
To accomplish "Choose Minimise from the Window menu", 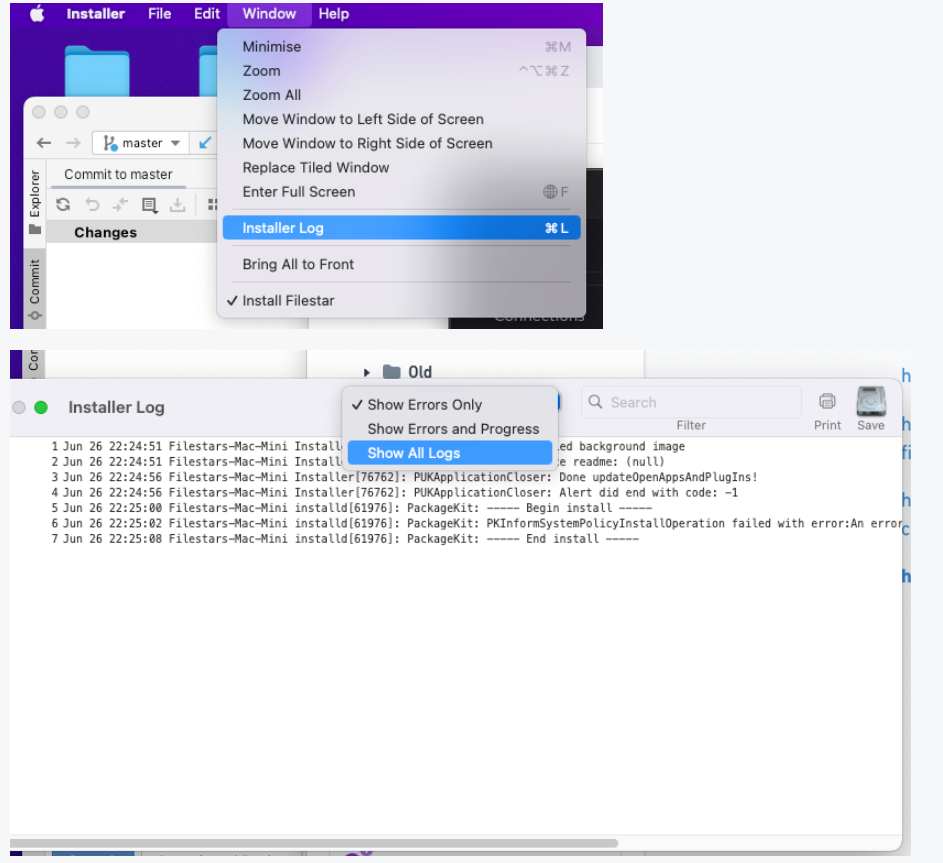I will 401,47.
